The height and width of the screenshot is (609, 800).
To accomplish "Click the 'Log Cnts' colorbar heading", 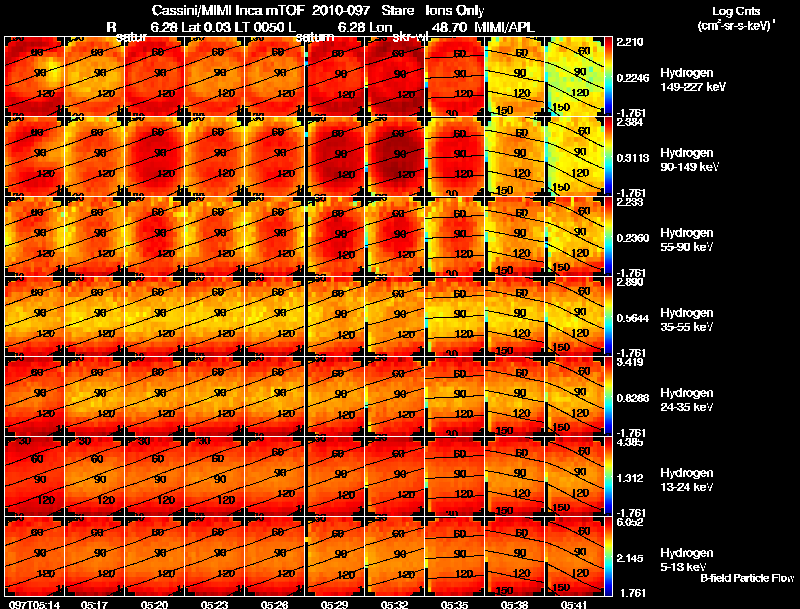I will (x=736, y=11).
